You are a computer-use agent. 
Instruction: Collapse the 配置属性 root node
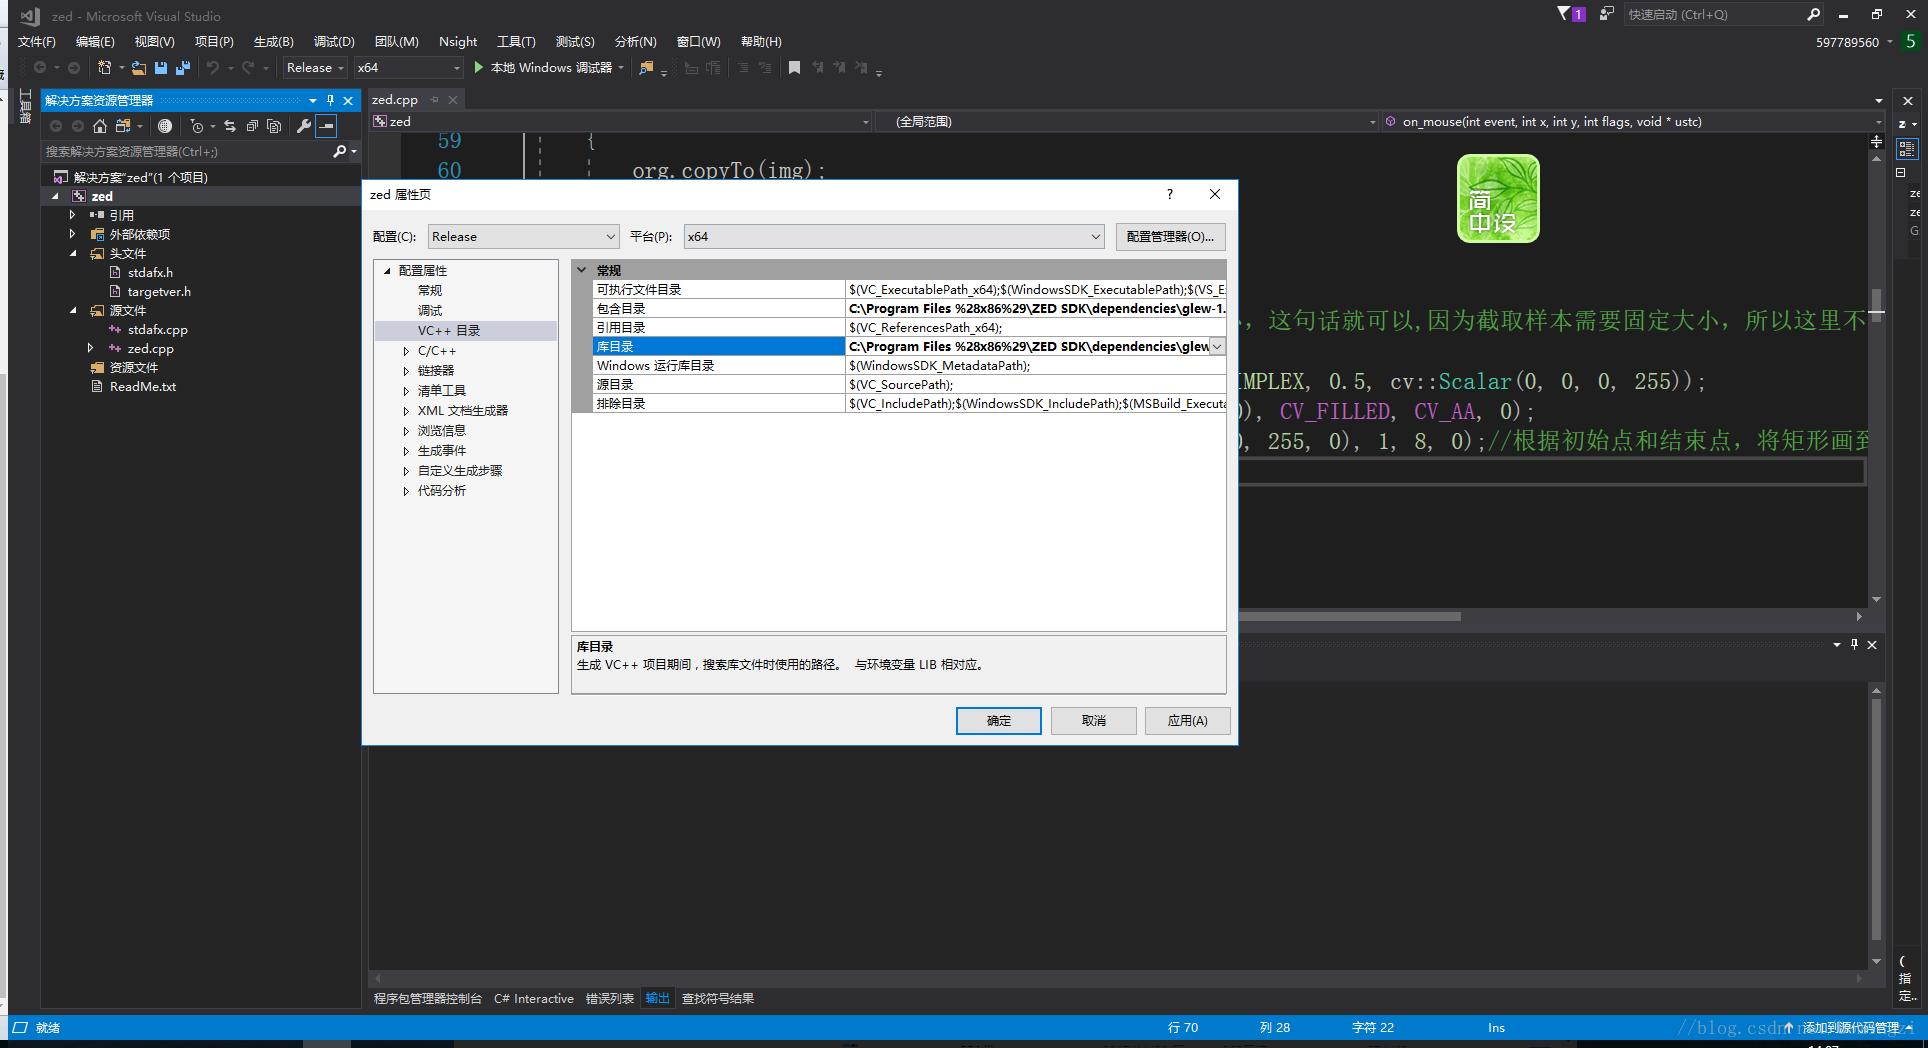387,271
